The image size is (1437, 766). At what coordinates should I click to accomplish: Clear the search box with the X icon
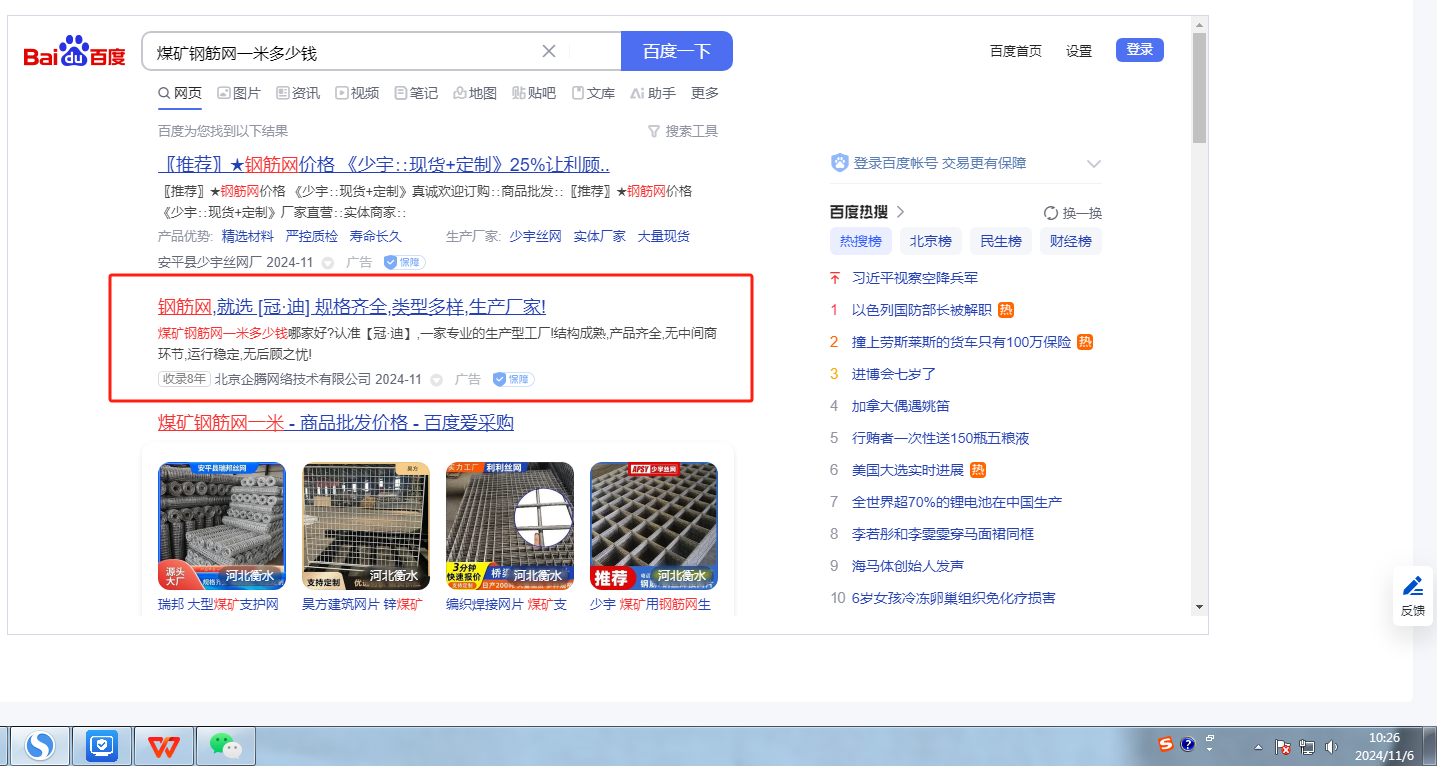click(549, 51)
